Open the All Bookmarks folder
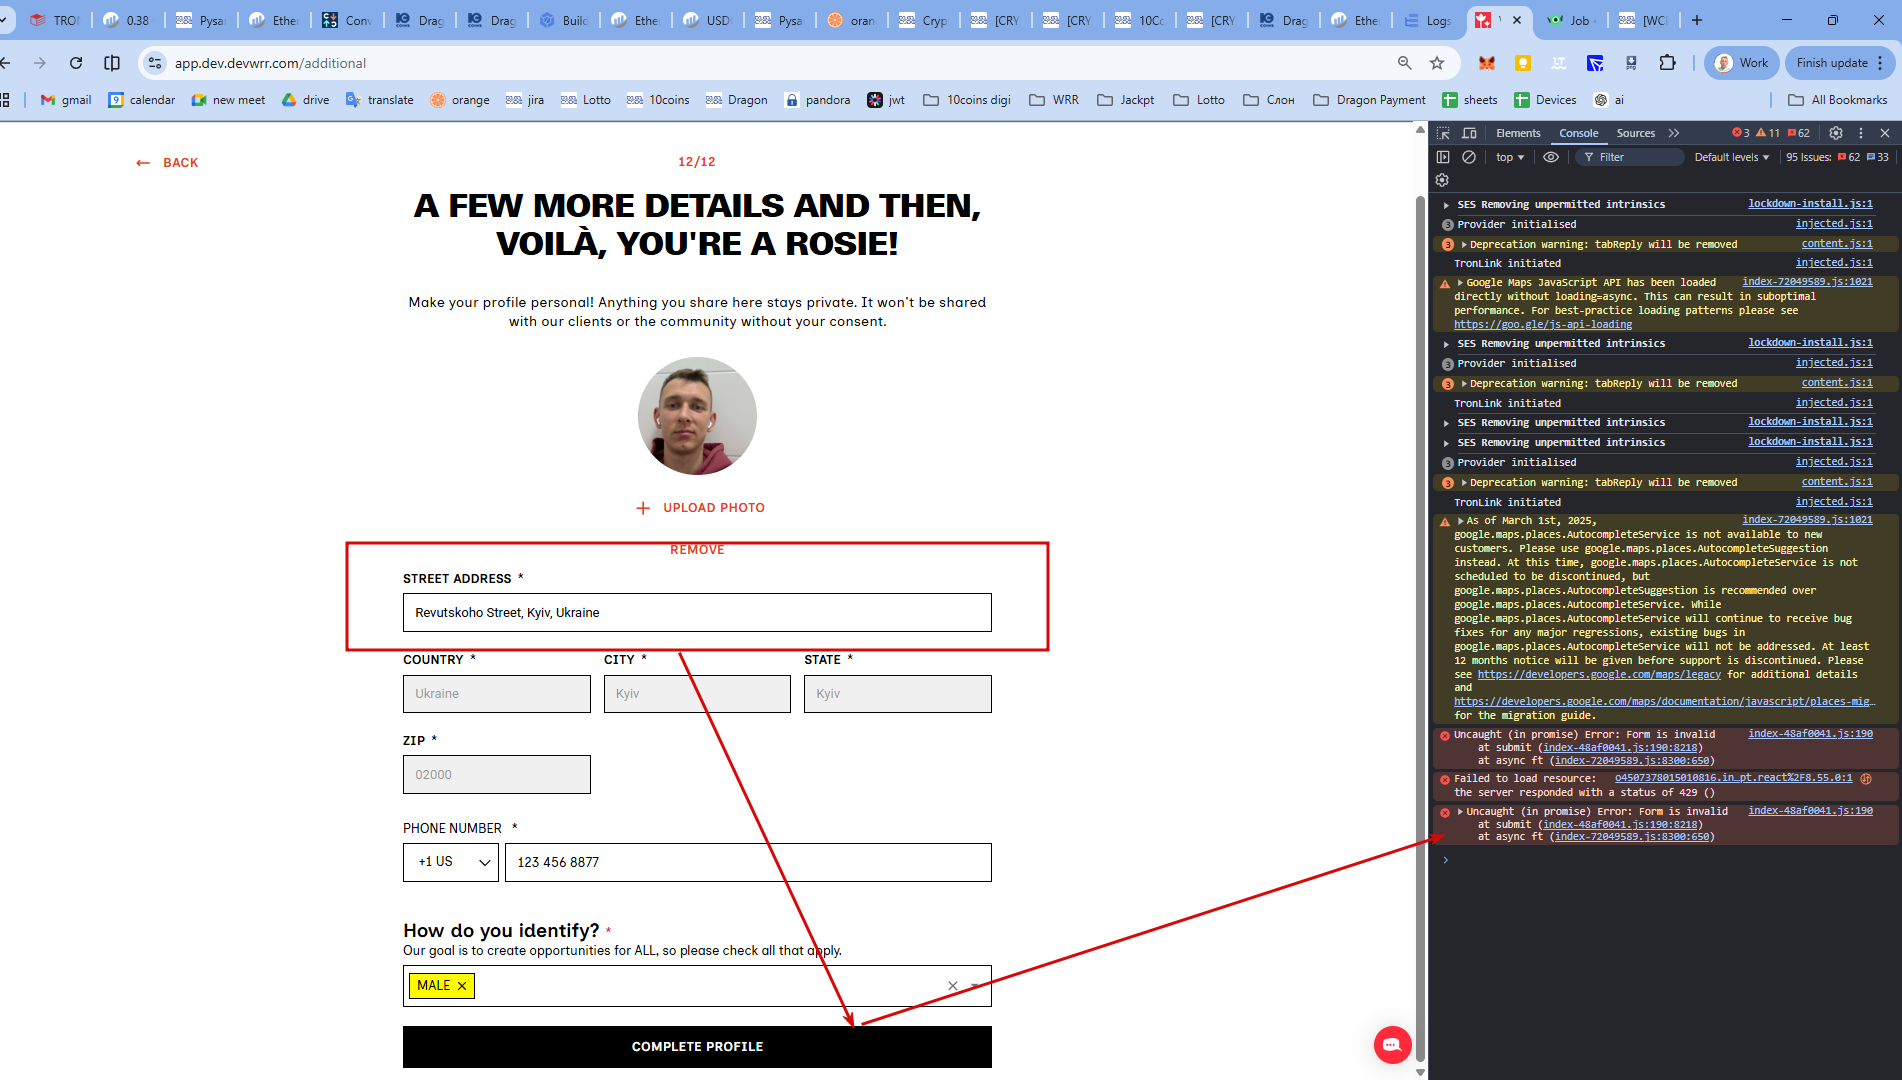The image size is (1902, 1080). pyautogui.click(x=1838, y=100)
